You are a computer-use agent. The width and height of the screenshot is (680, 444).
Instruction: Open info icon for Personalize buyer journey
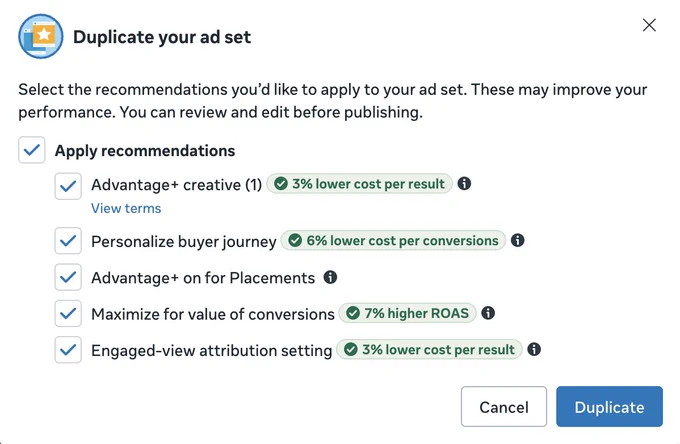(x=517, y=240)
